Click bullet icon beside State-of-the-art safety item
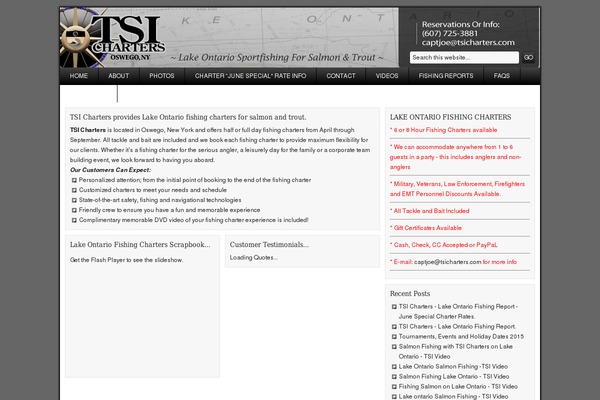The height and width of the screenshot is (400, 600). click(x=74, y=200)
